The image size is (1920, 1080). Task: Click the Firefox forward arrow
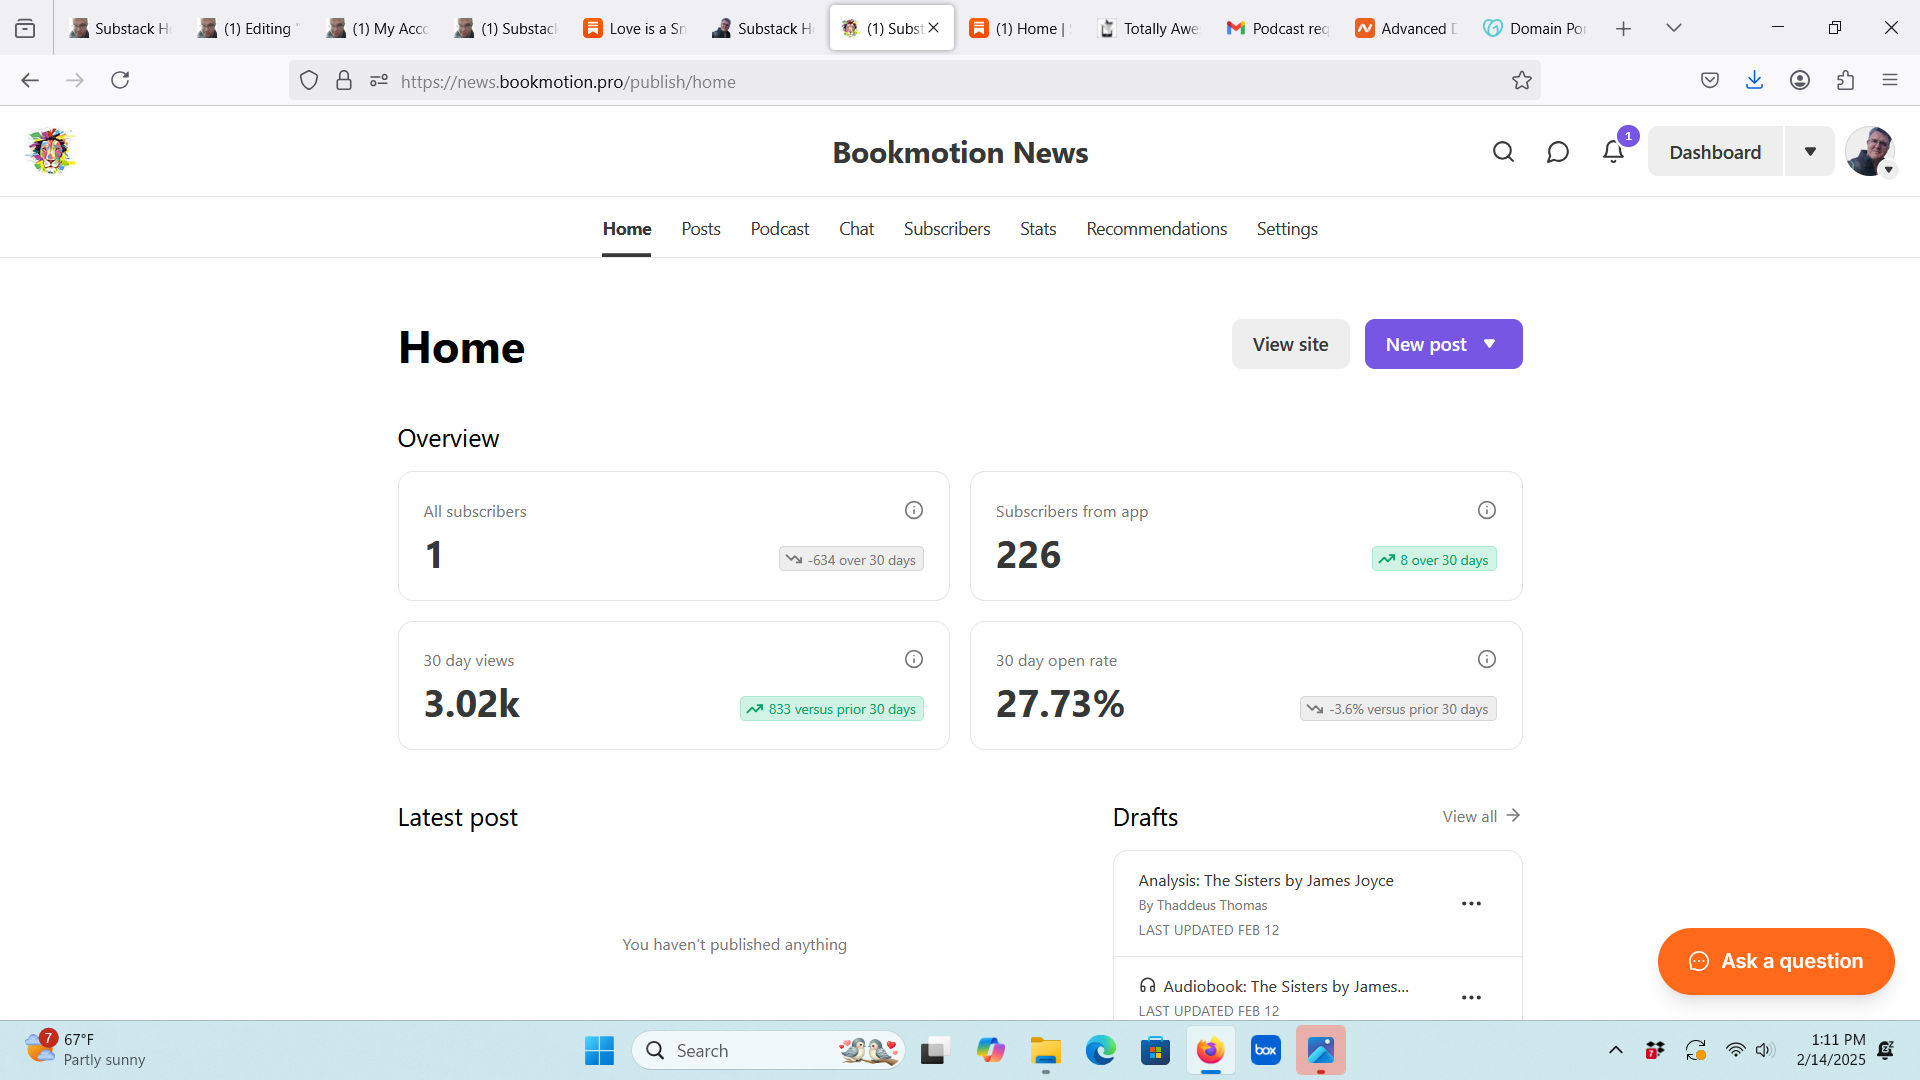[75, 81]
